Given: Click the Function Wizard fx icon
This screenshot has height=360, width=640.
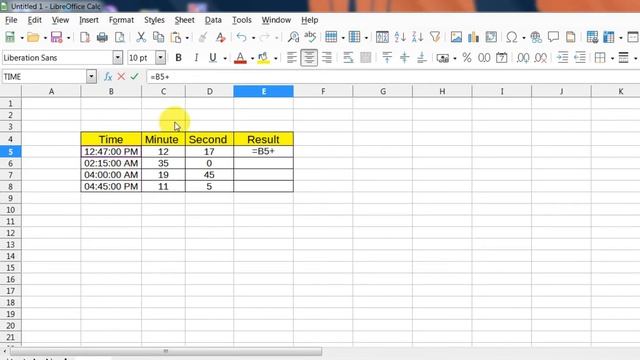Looking at the screenshot, I should (108, 77).
